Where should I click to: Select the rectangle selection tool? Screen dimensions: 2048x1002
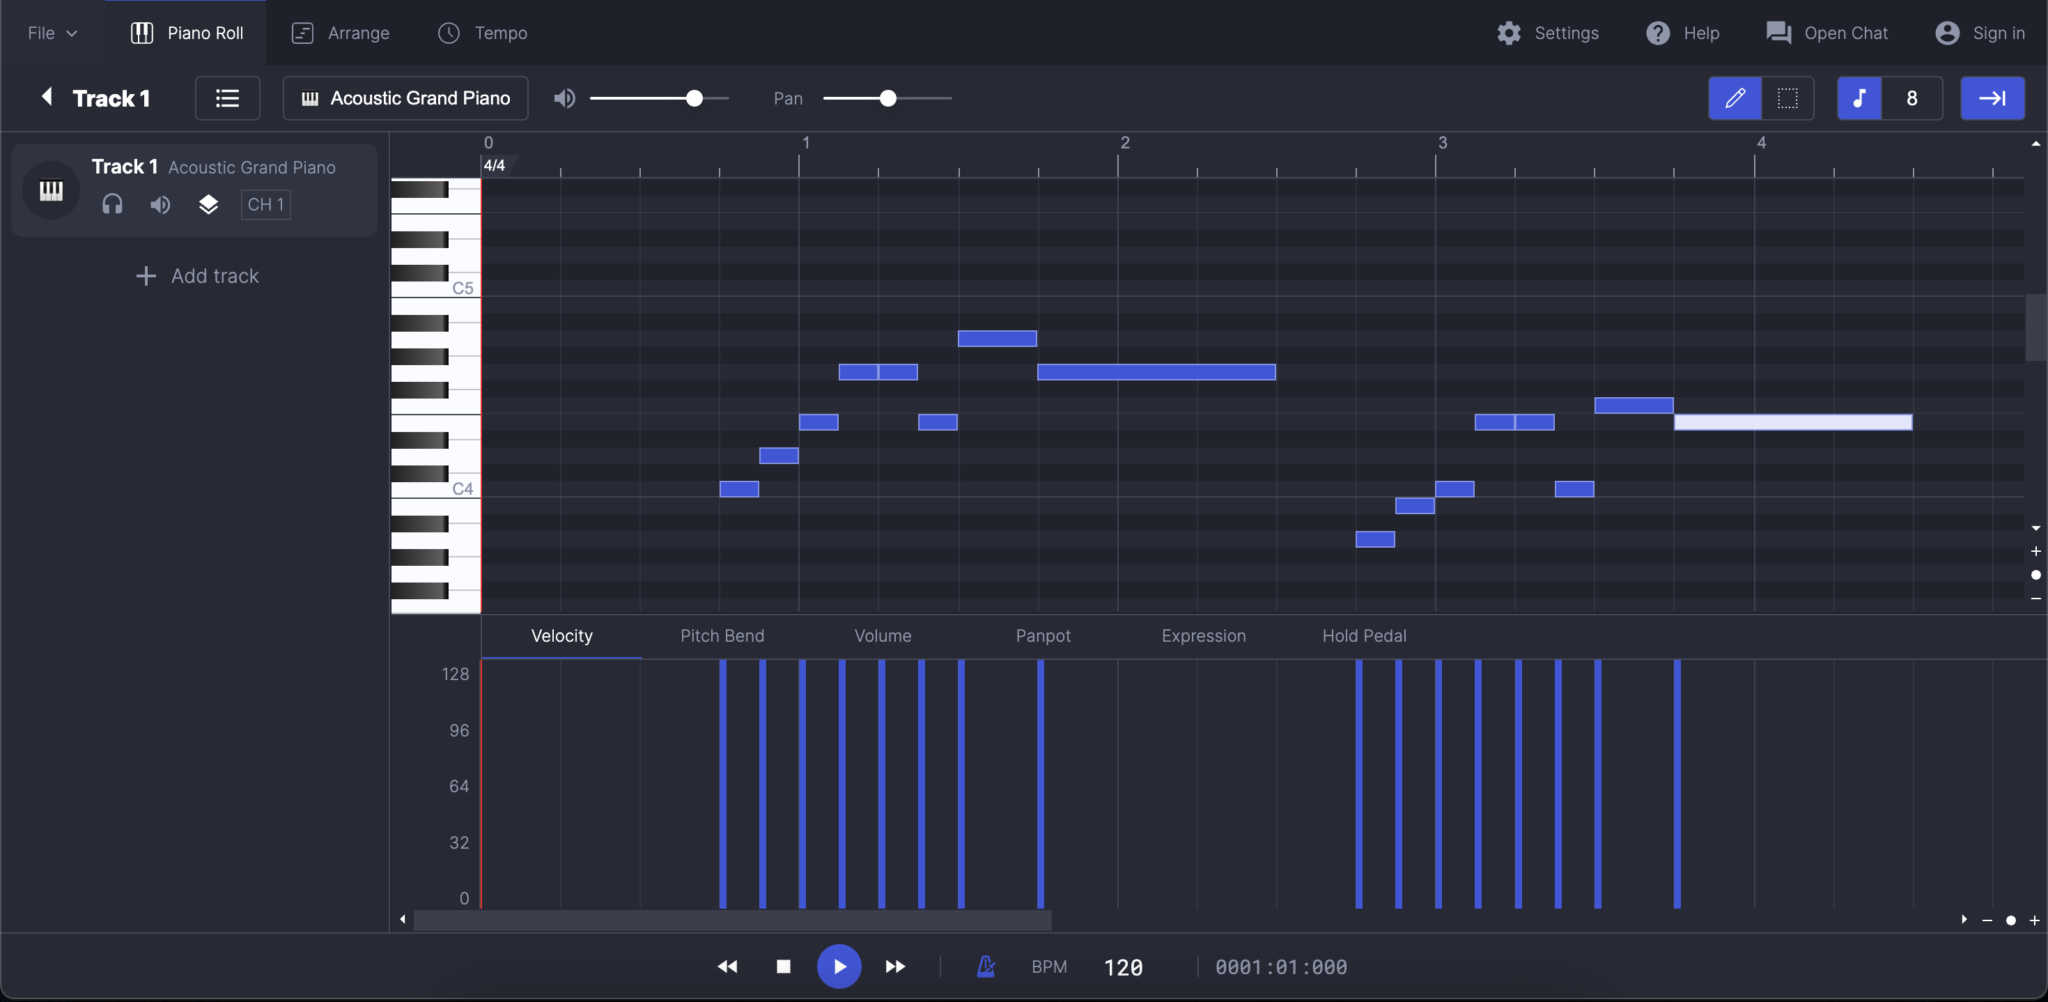pyautogui.click(x=1787, y=98)
